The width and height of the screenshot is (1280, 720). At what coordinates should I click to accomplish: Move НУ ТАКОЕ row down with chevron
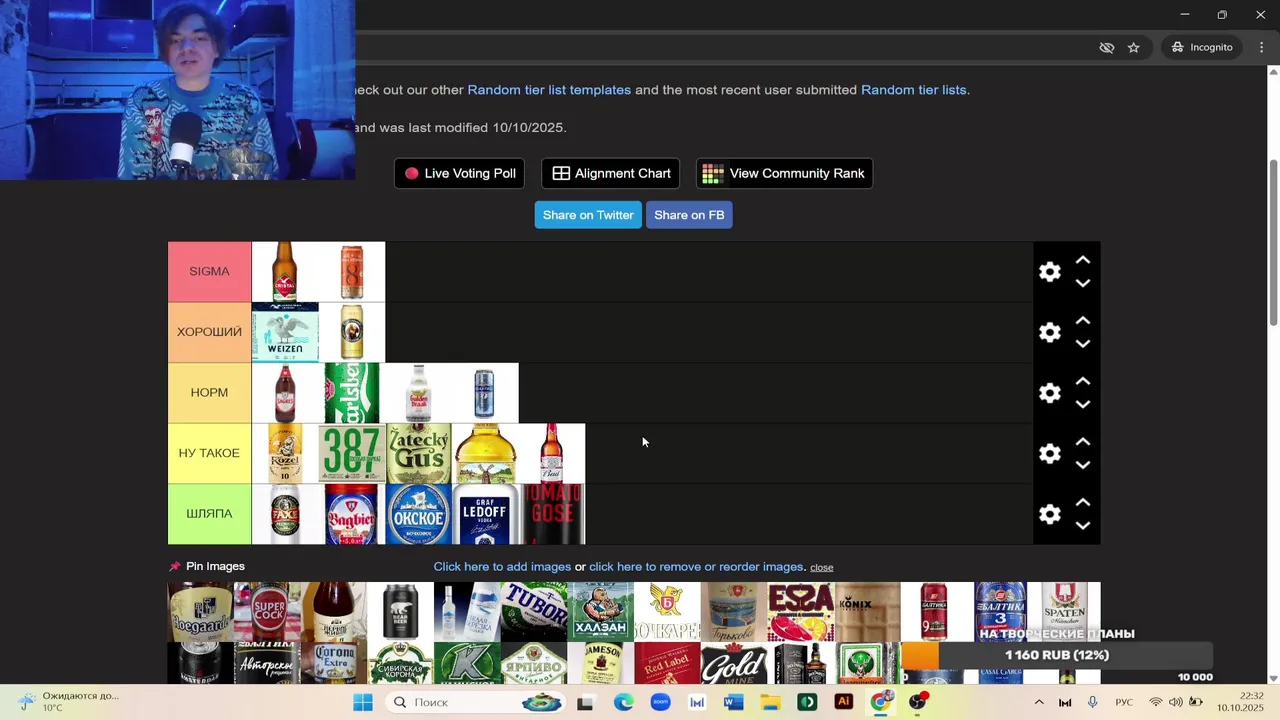point(1082,465)
